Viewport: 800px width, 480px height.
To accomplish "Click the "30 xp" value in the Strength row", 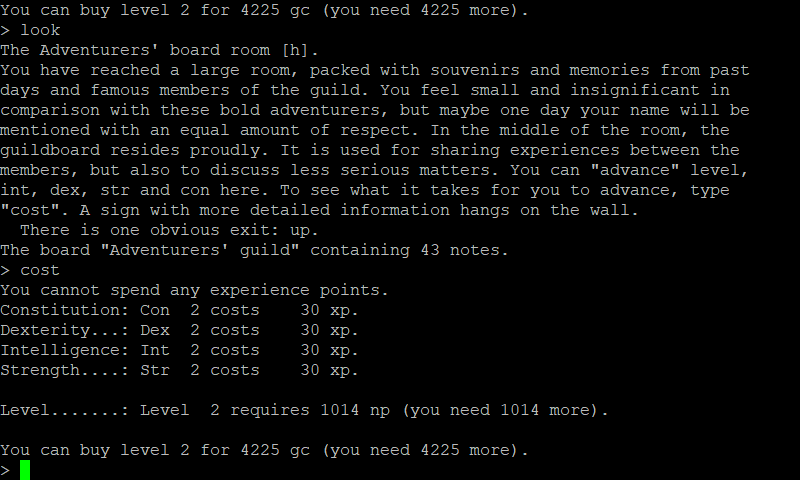I will (x=328, y=370).
